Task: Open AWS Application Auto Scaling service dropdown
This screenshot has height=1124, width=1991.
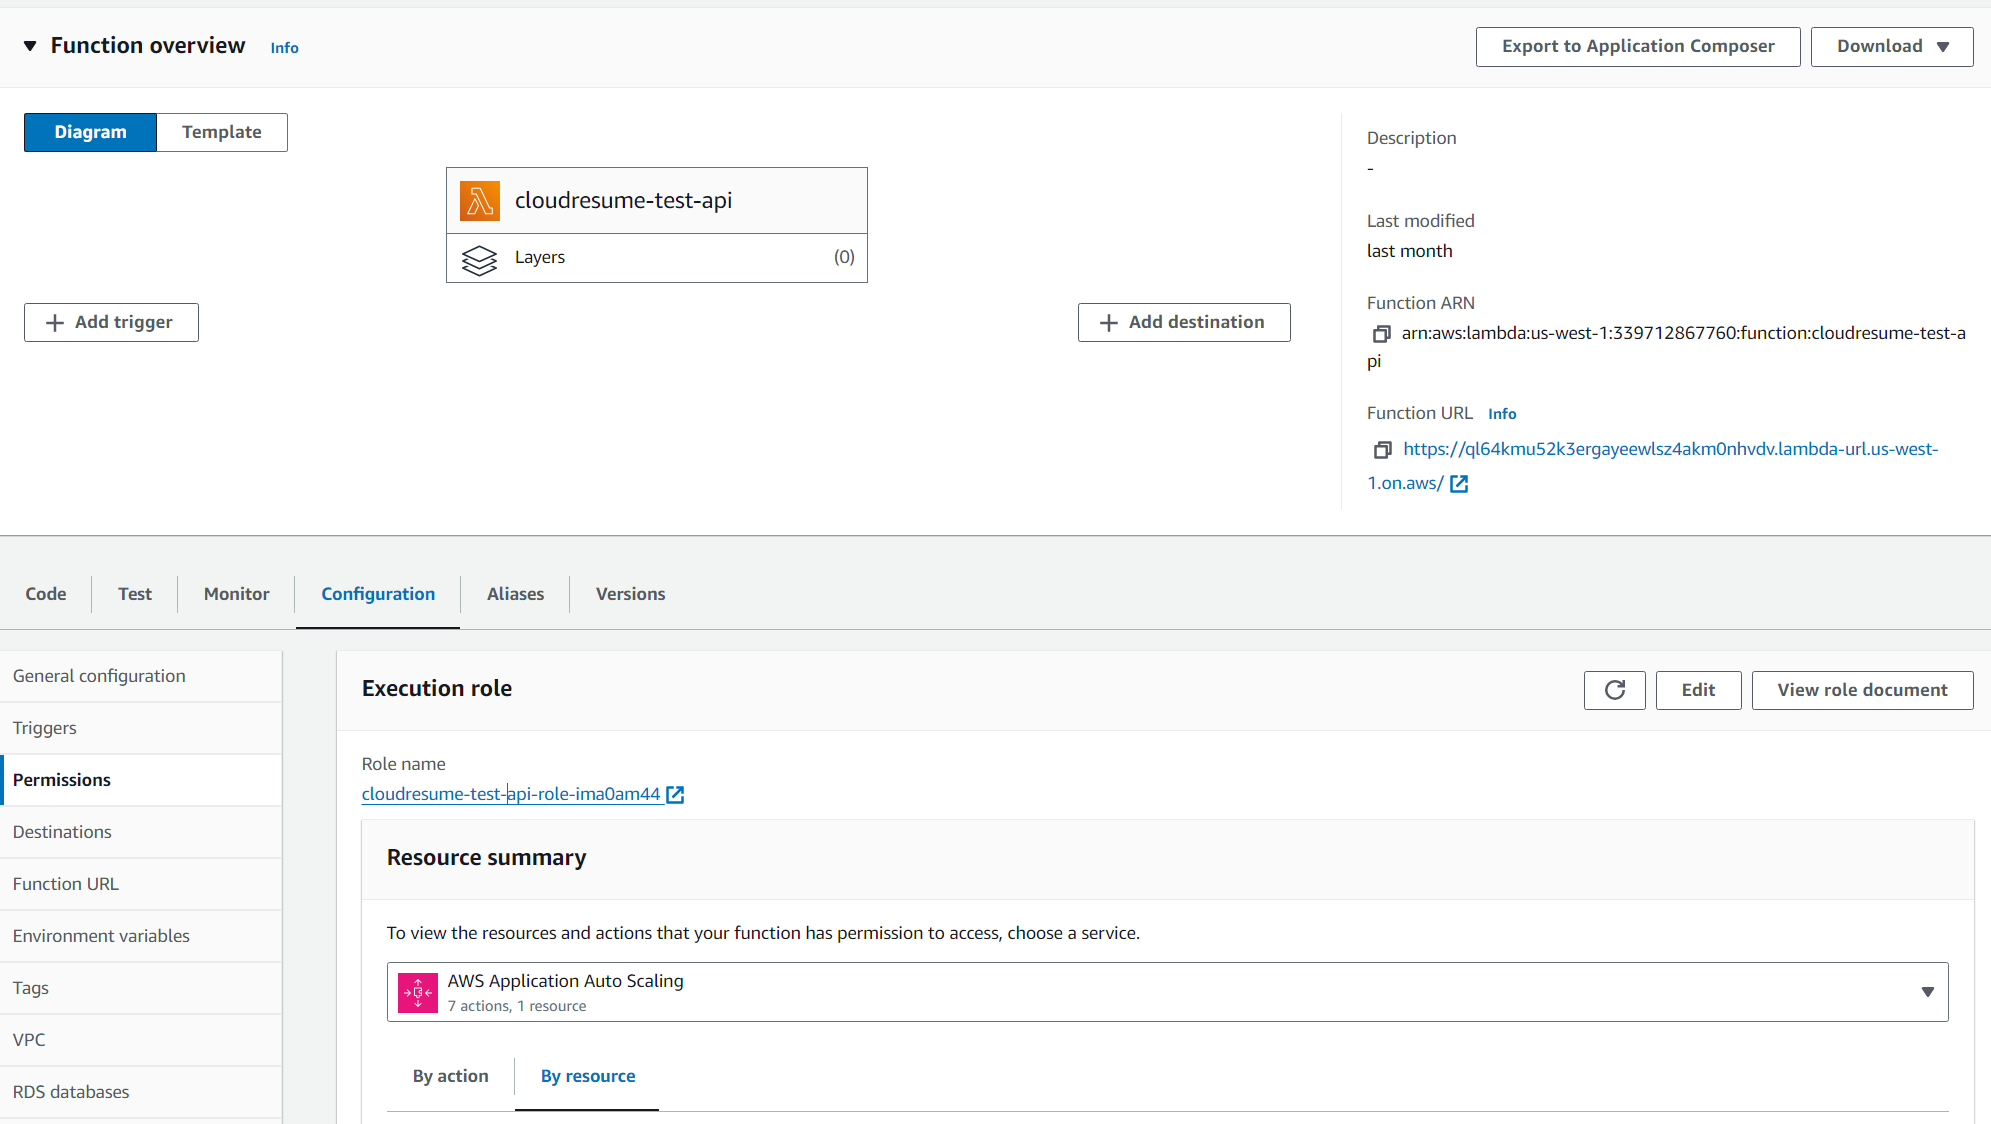Action: 1167,992
